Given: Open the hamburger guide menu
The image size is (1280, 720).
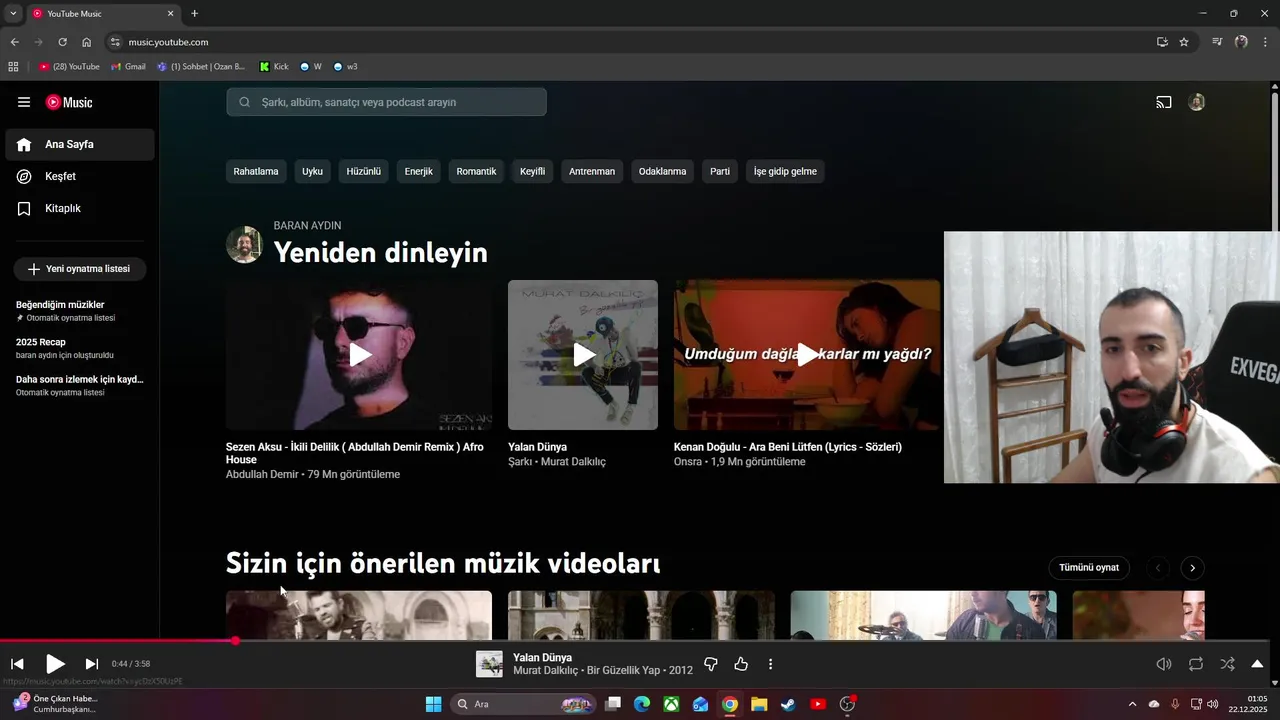Looking at the screenshot, I should [24, 102].
